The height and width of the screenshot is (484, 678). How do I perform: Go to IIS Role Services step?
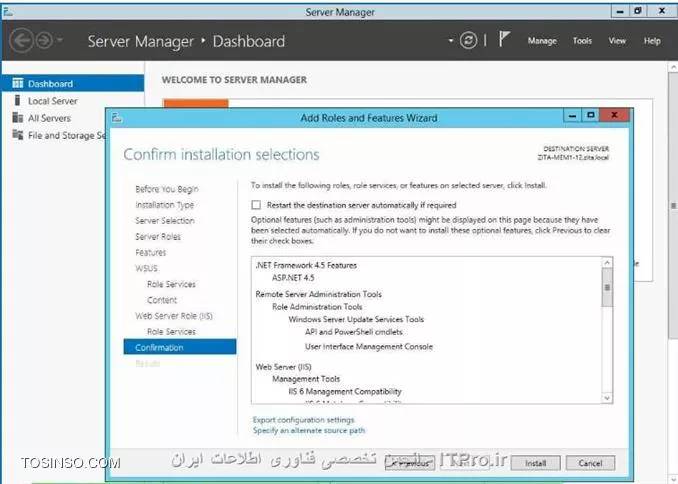coord(171,332)
